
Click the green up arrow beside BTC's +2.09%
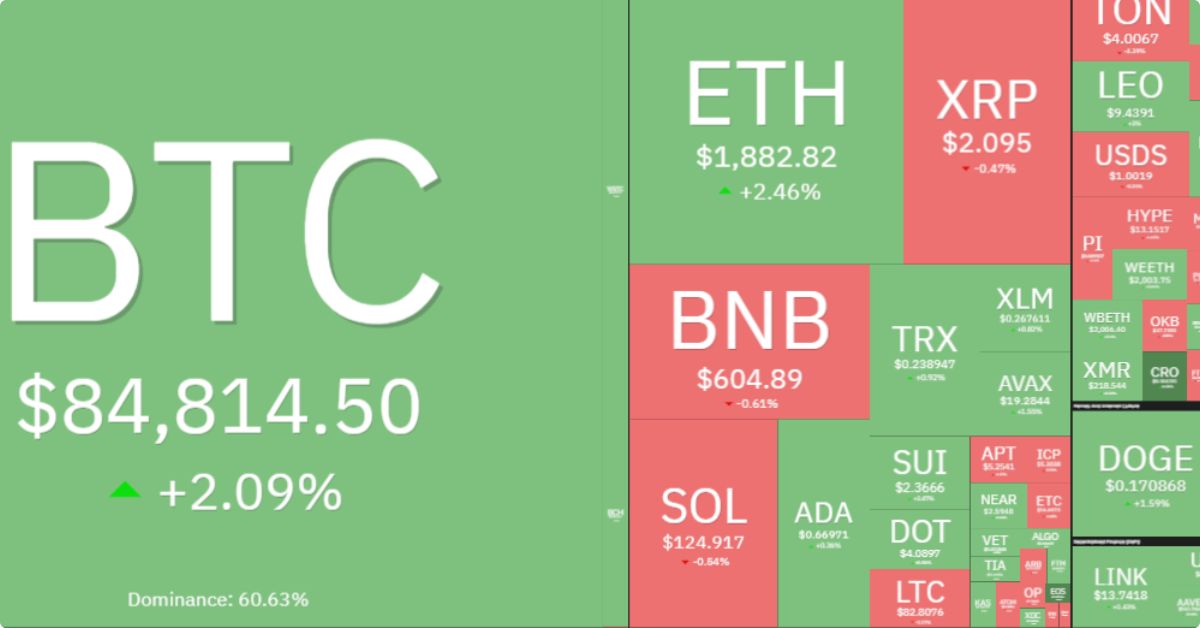click(125, 490)
